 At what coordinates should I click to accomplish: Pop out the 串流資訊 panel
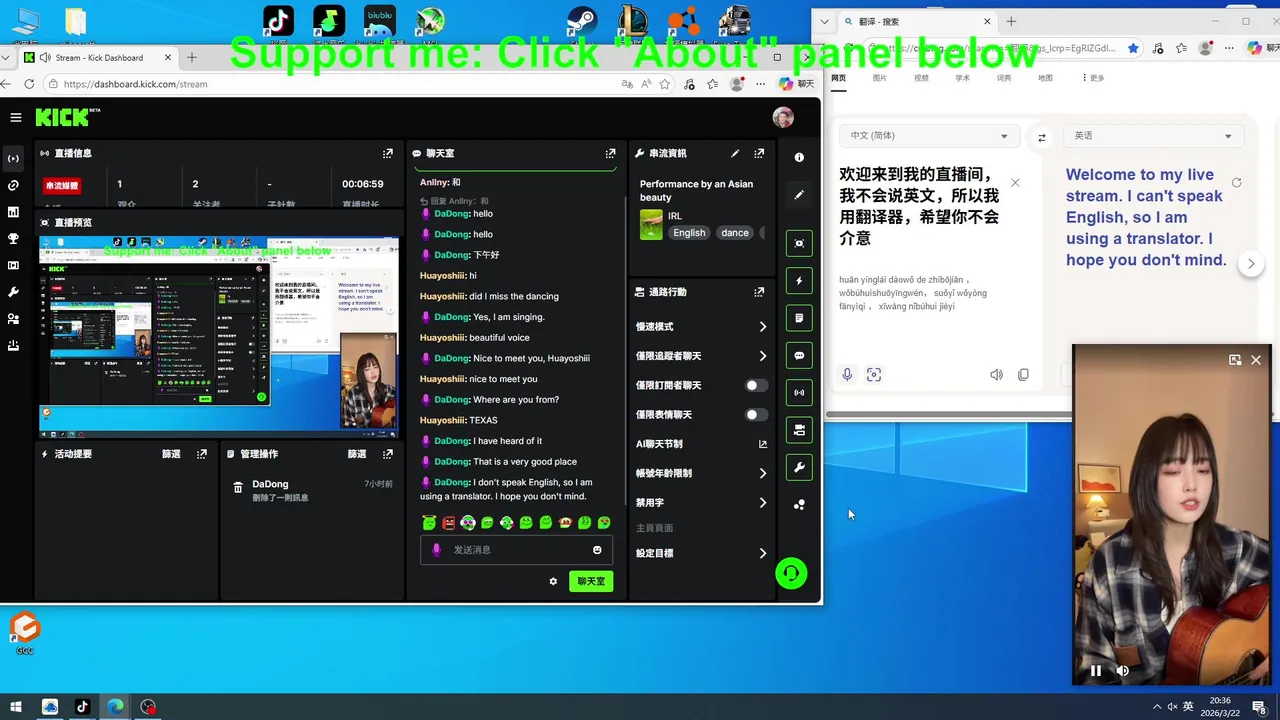759,153
